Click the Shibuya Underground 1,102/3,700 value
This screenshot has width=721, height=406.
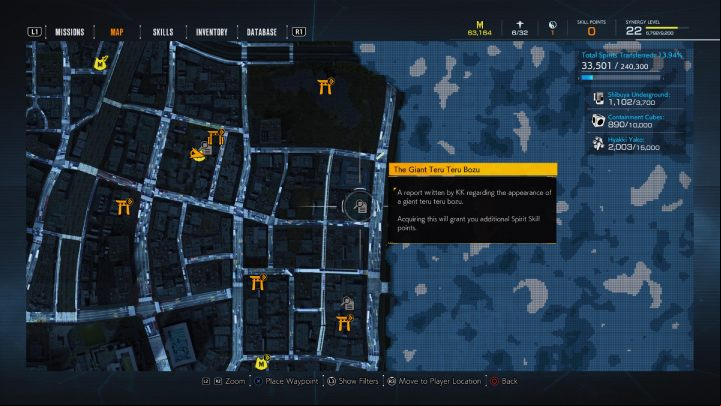tap(631, 102)
